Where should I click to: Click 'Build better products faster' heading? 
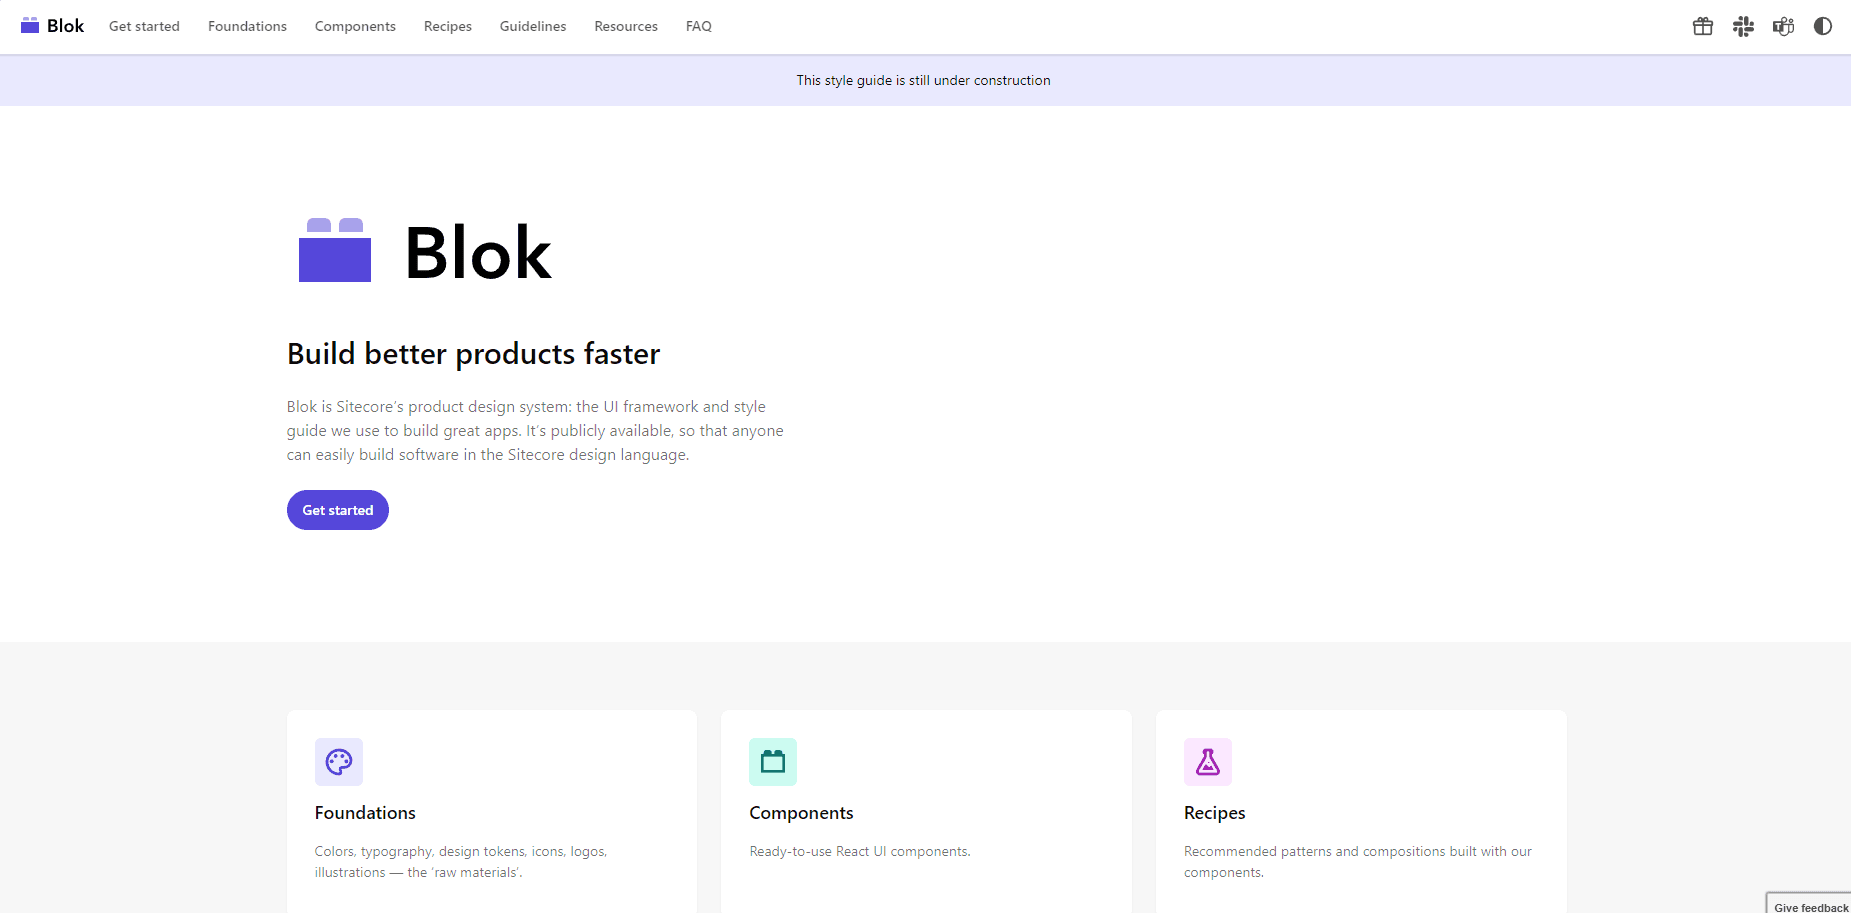point(473,354)
